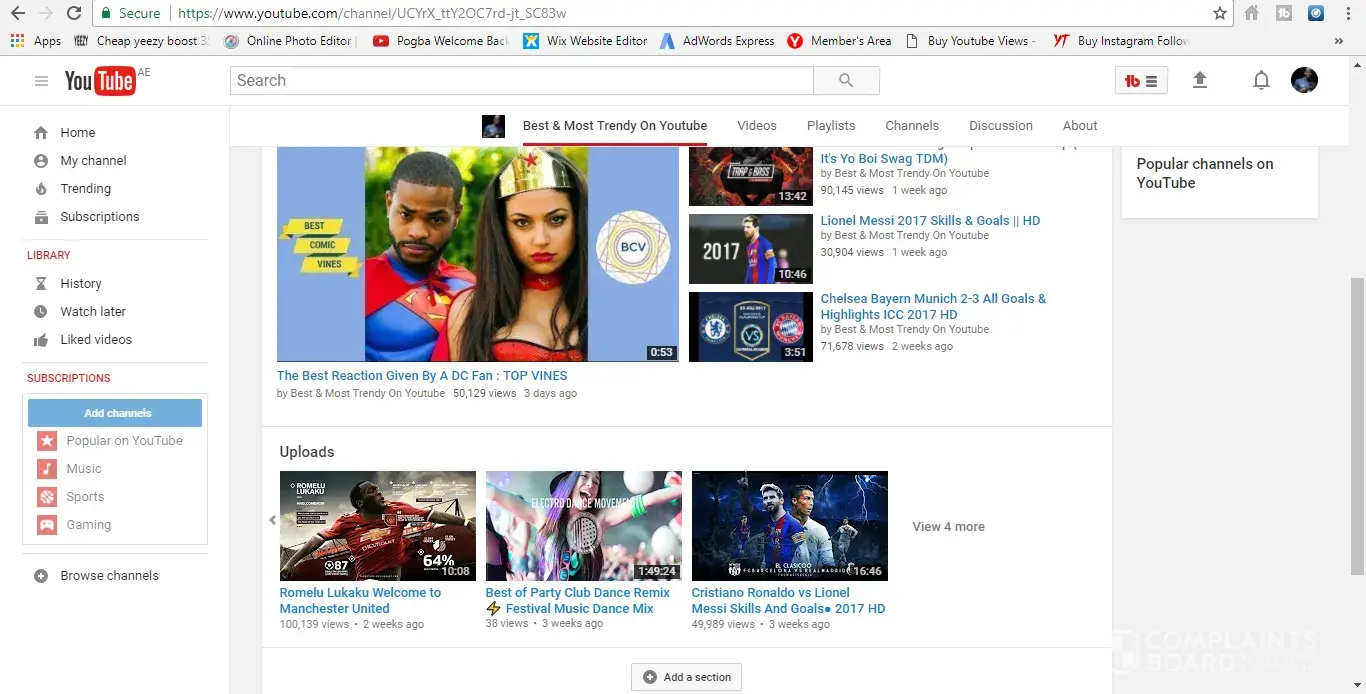
Task: Open the notifications bell
Action: click(x=1261, y=81)
